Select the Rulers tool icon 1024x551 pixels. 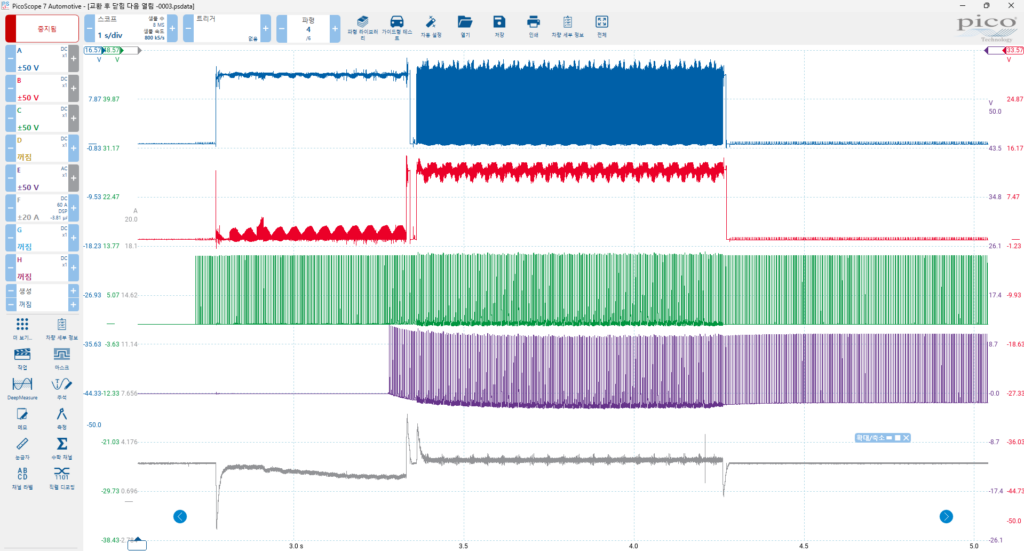22,444
